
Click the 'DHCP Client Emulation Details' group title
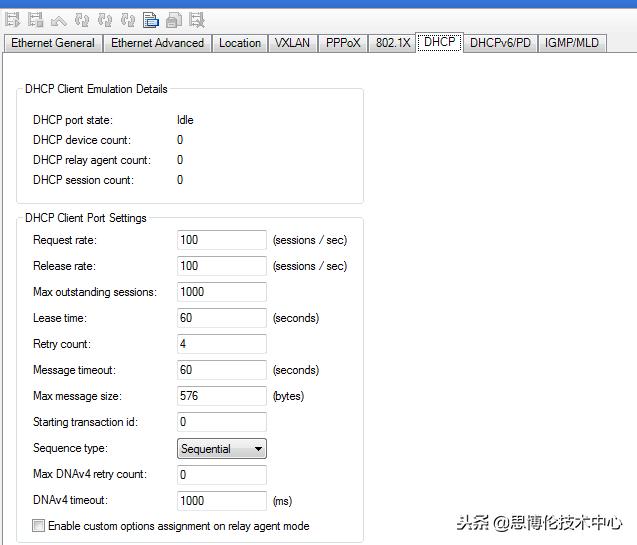[x=96, y=89]
